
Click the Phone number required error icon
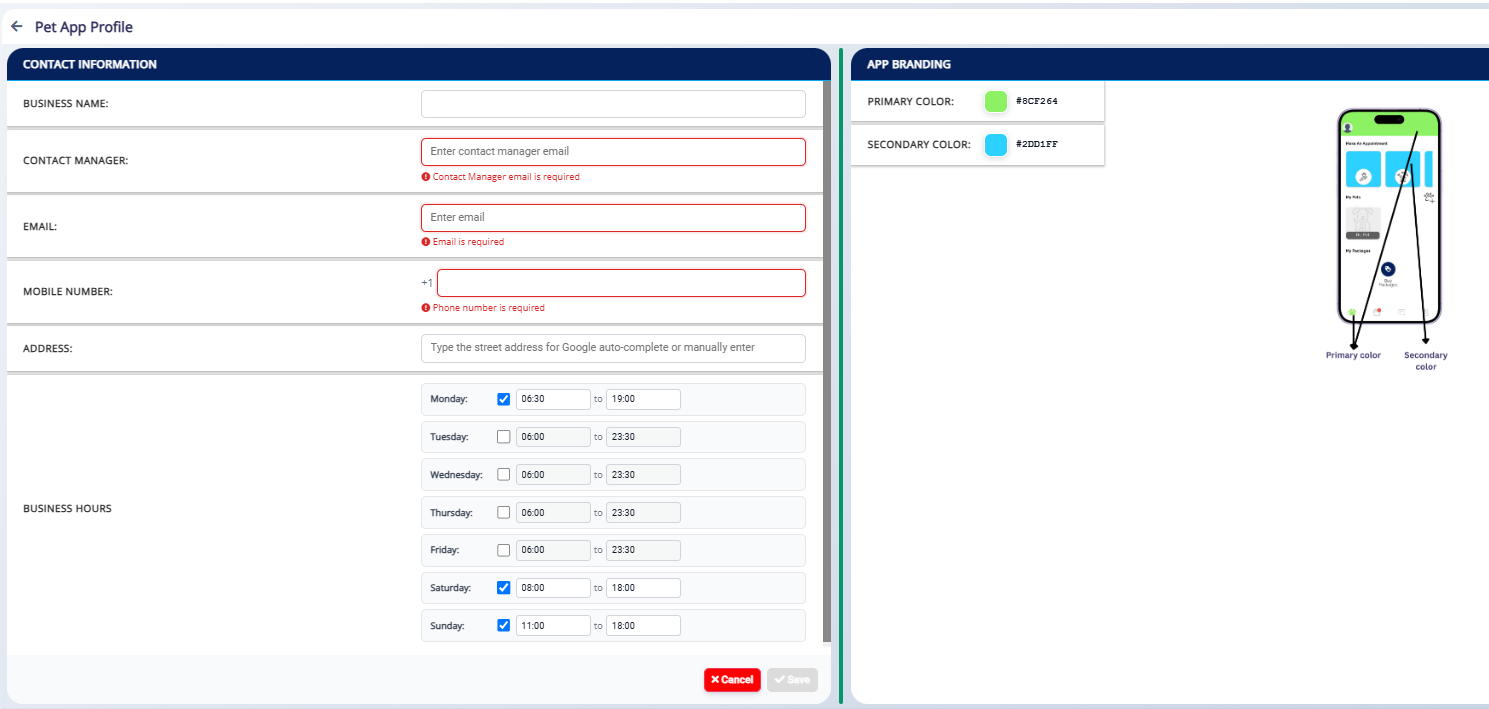point(426,308)
